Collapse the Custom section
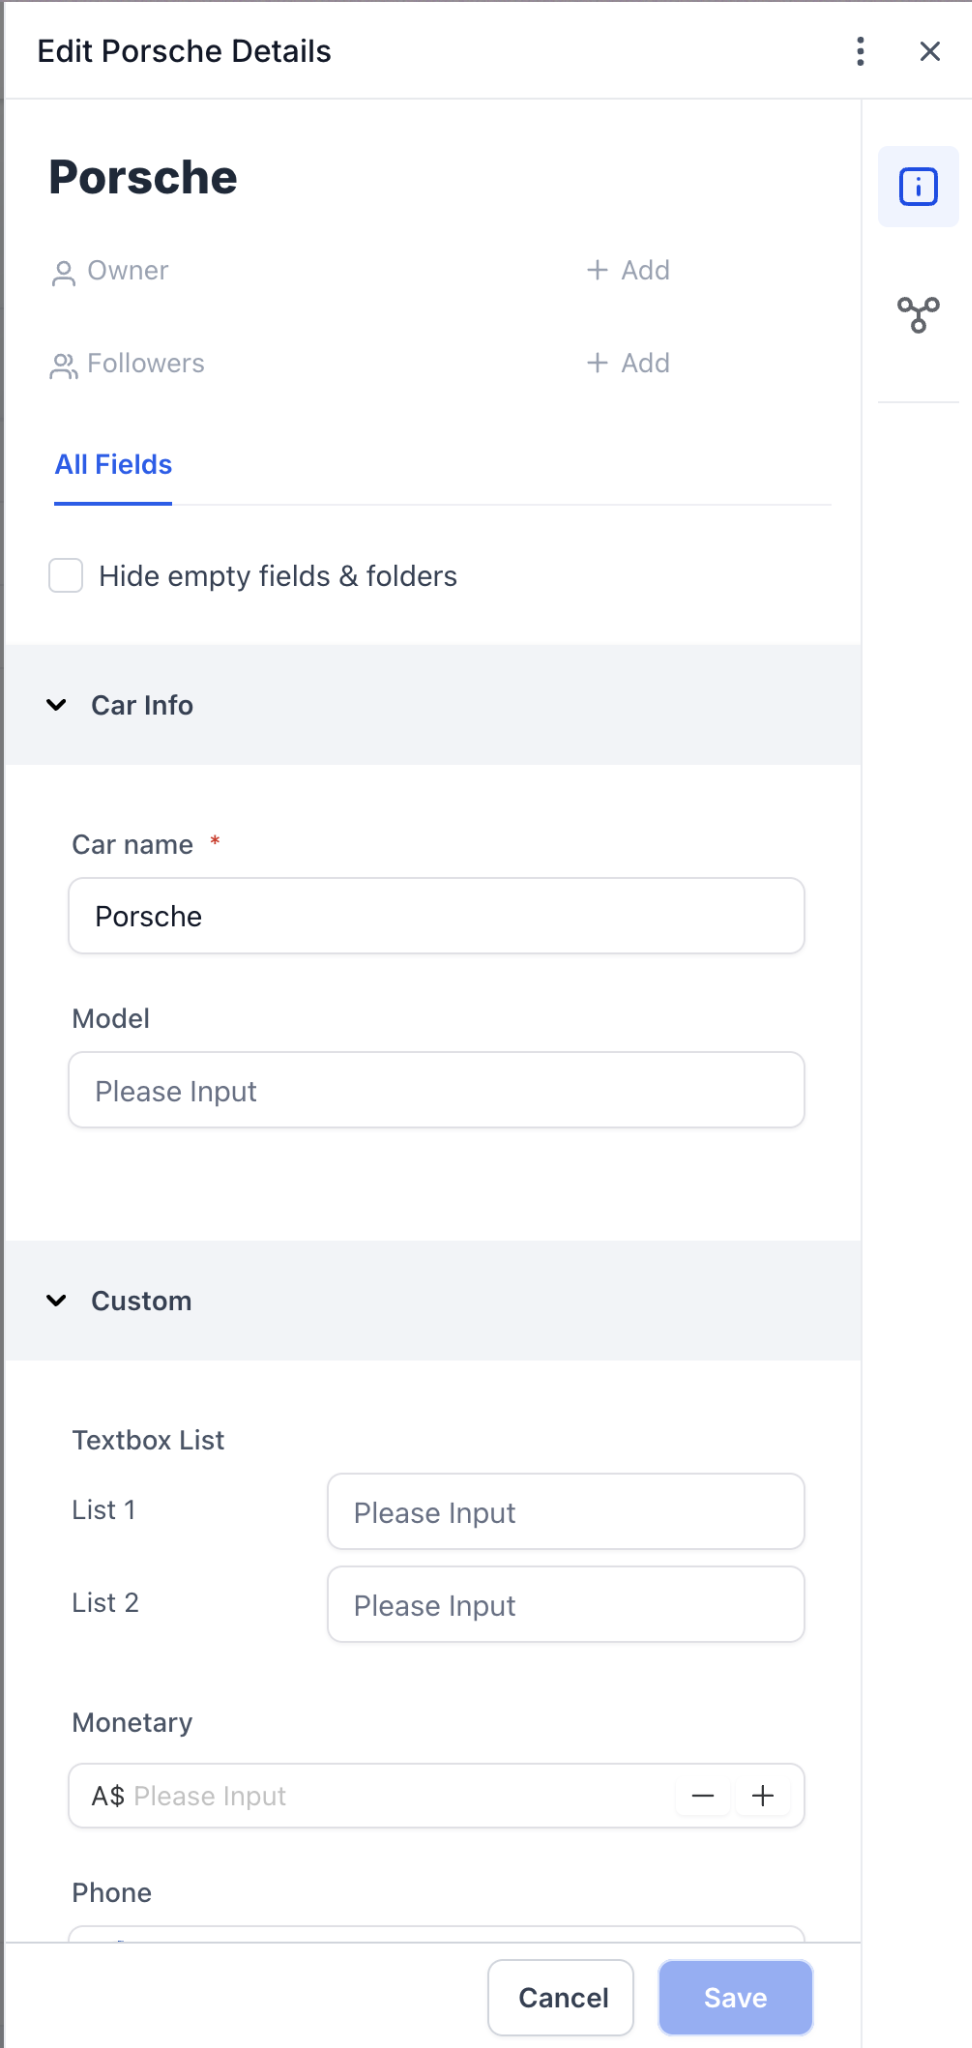972x2048 pixels. (57, 1300)
